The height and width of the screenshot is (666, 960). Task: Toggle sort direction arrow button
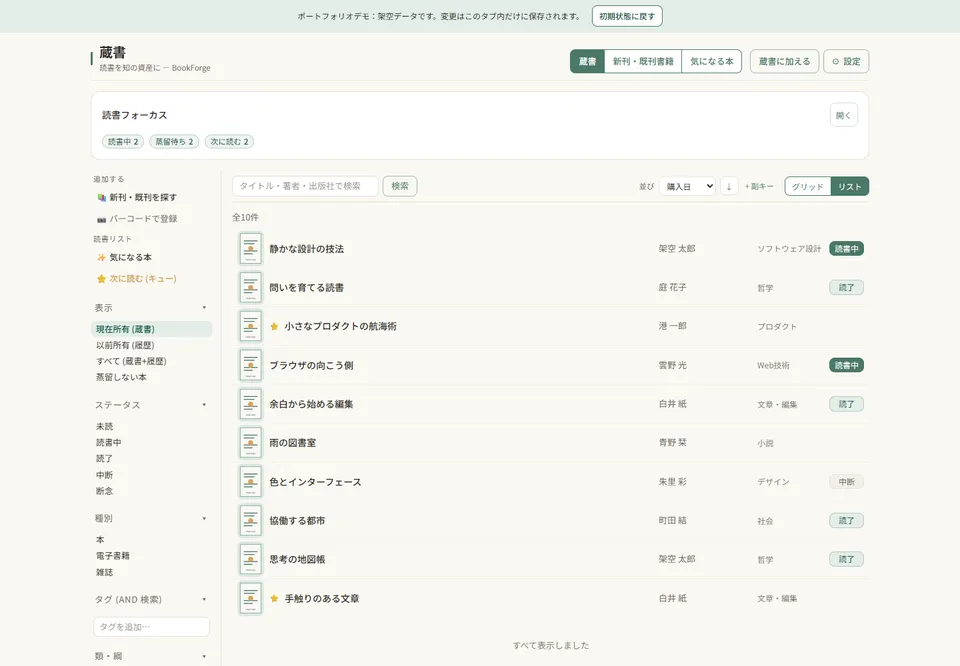(x=729, y=186)
